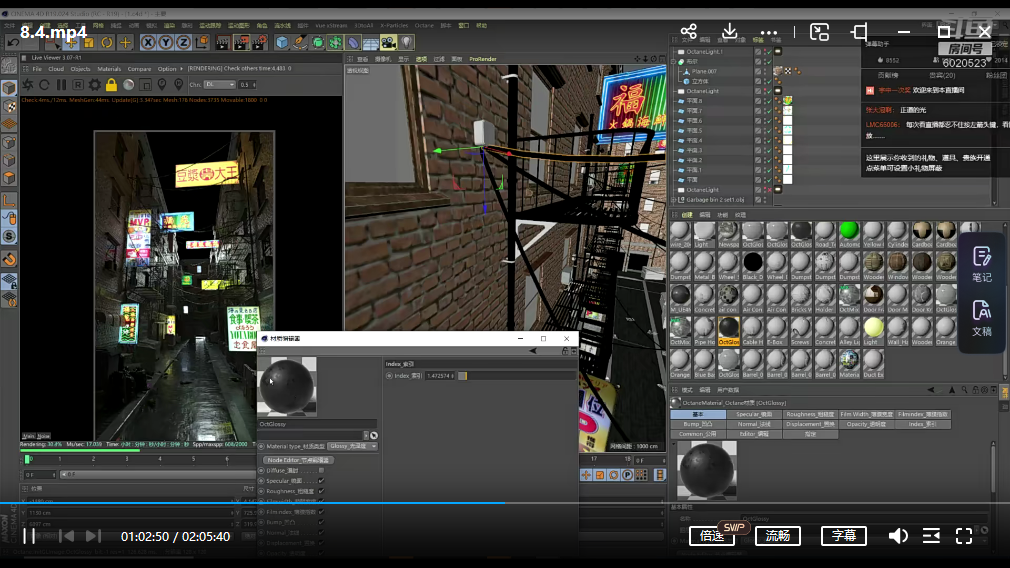Toggle the yellow lock icon in Live Viewer
Image resolution: width=1010 pixels, height=568 pixels.
(111, 85)
